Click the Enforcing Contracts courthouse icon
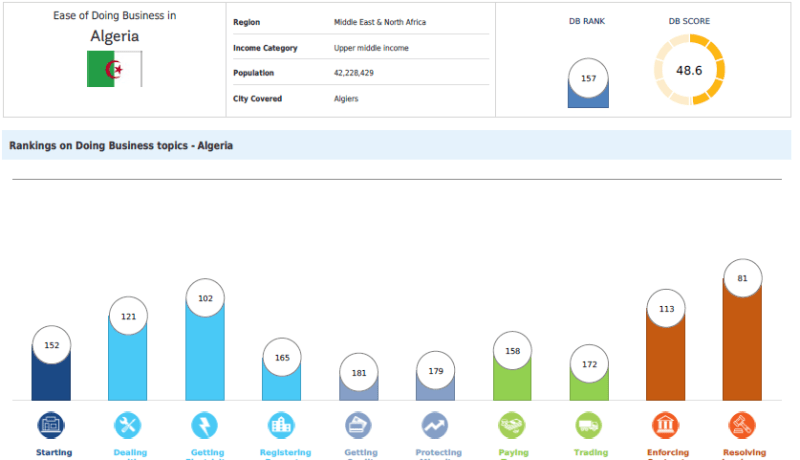 coord(667,424)
